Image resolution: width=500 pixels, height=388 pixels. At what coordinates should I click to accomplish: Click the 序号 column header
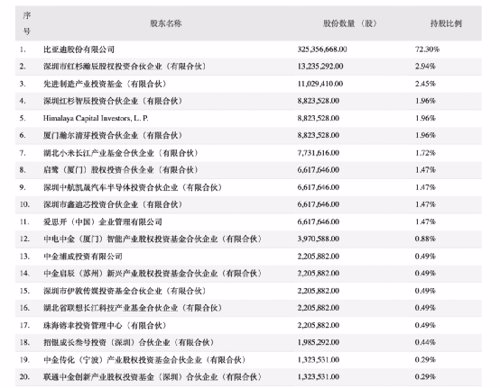point(26,23)
